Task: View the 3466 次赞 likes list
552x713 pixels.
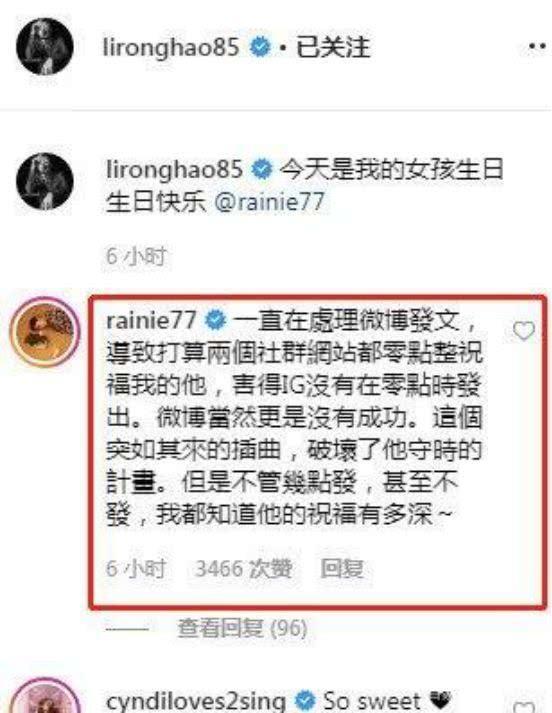Action: pyautogui.click(x=243, y=568)
